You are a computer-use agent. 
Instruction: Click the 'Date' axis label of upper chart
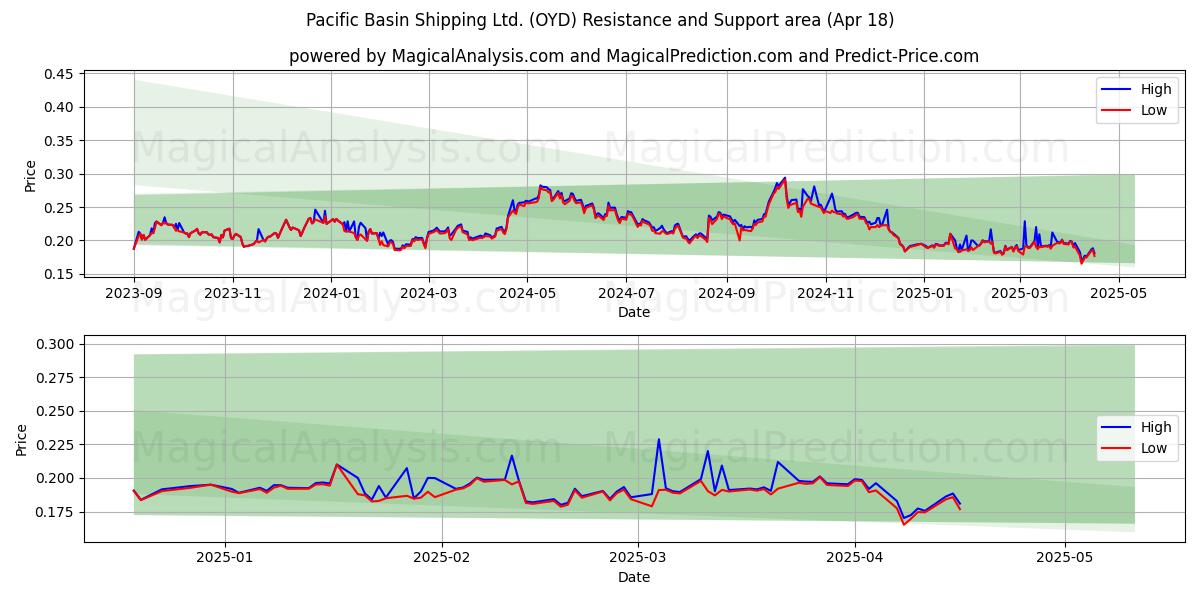tap(634, 312)
